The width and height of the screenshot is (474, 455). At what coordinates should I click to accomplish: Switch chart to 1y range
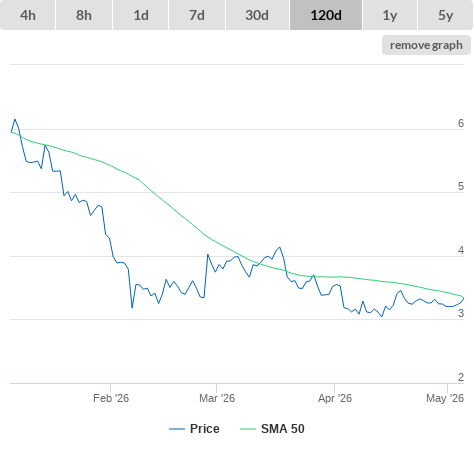(x=390, y=15)
